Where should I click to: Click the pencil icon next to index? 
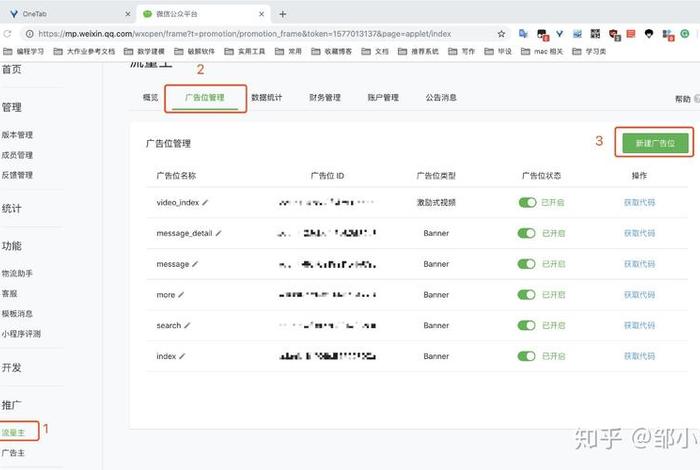point(182,356)
